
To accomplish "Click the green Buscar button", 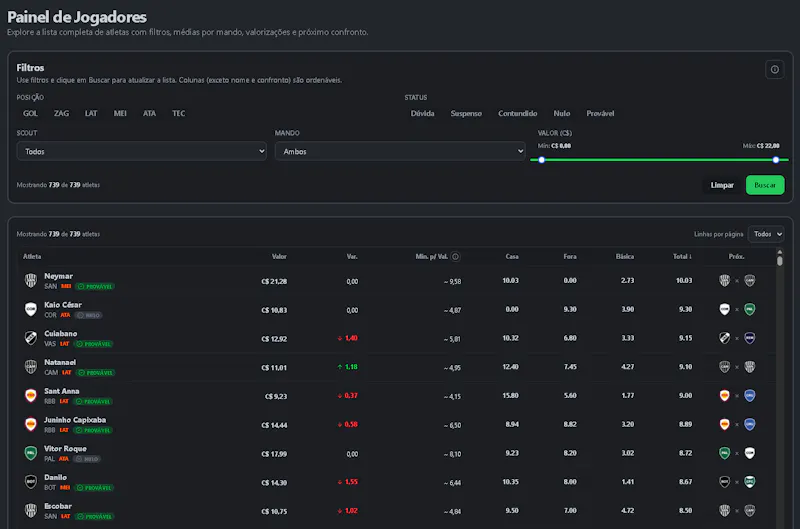I will click(765, 185).
